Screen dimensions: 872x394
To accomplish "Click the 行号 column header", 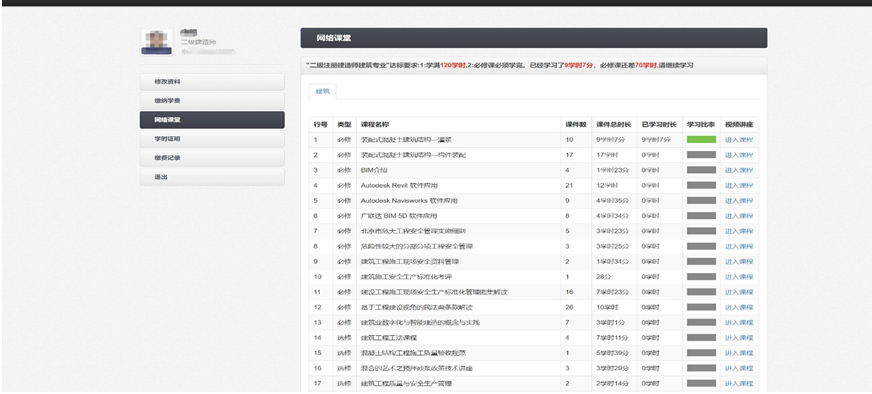I will [320, 125].
